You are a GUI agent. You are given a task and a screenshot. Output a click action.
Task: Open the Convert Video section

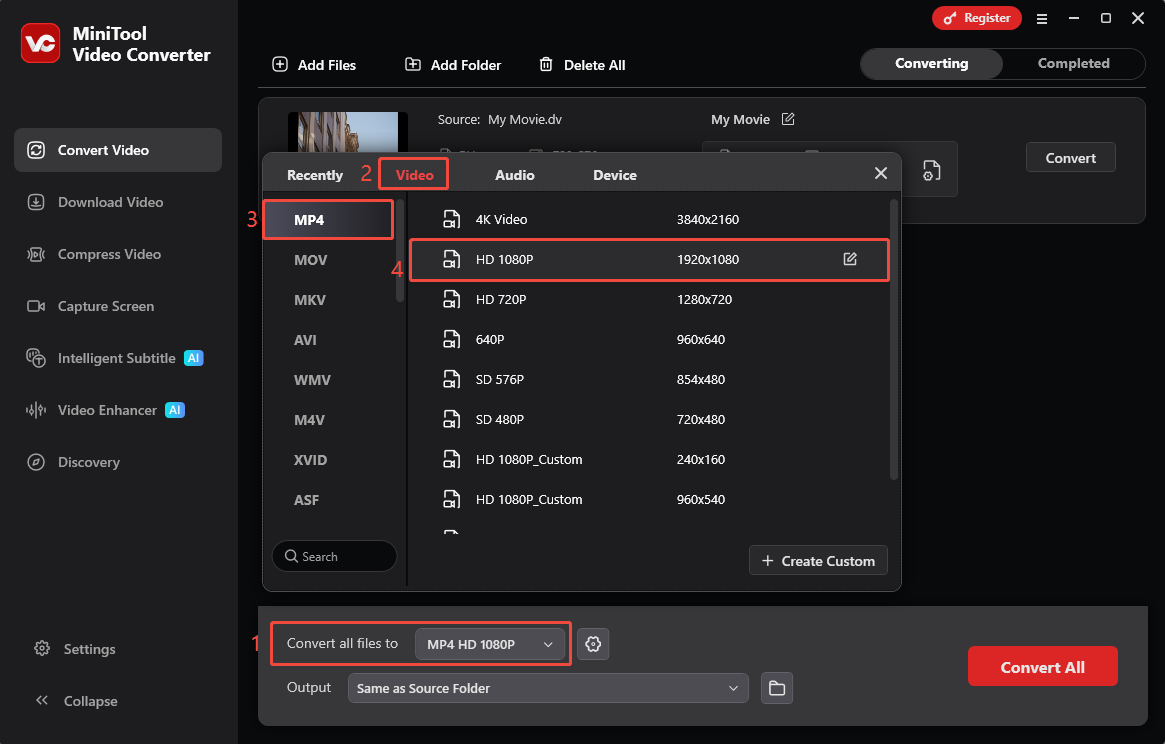click(117, 150)
